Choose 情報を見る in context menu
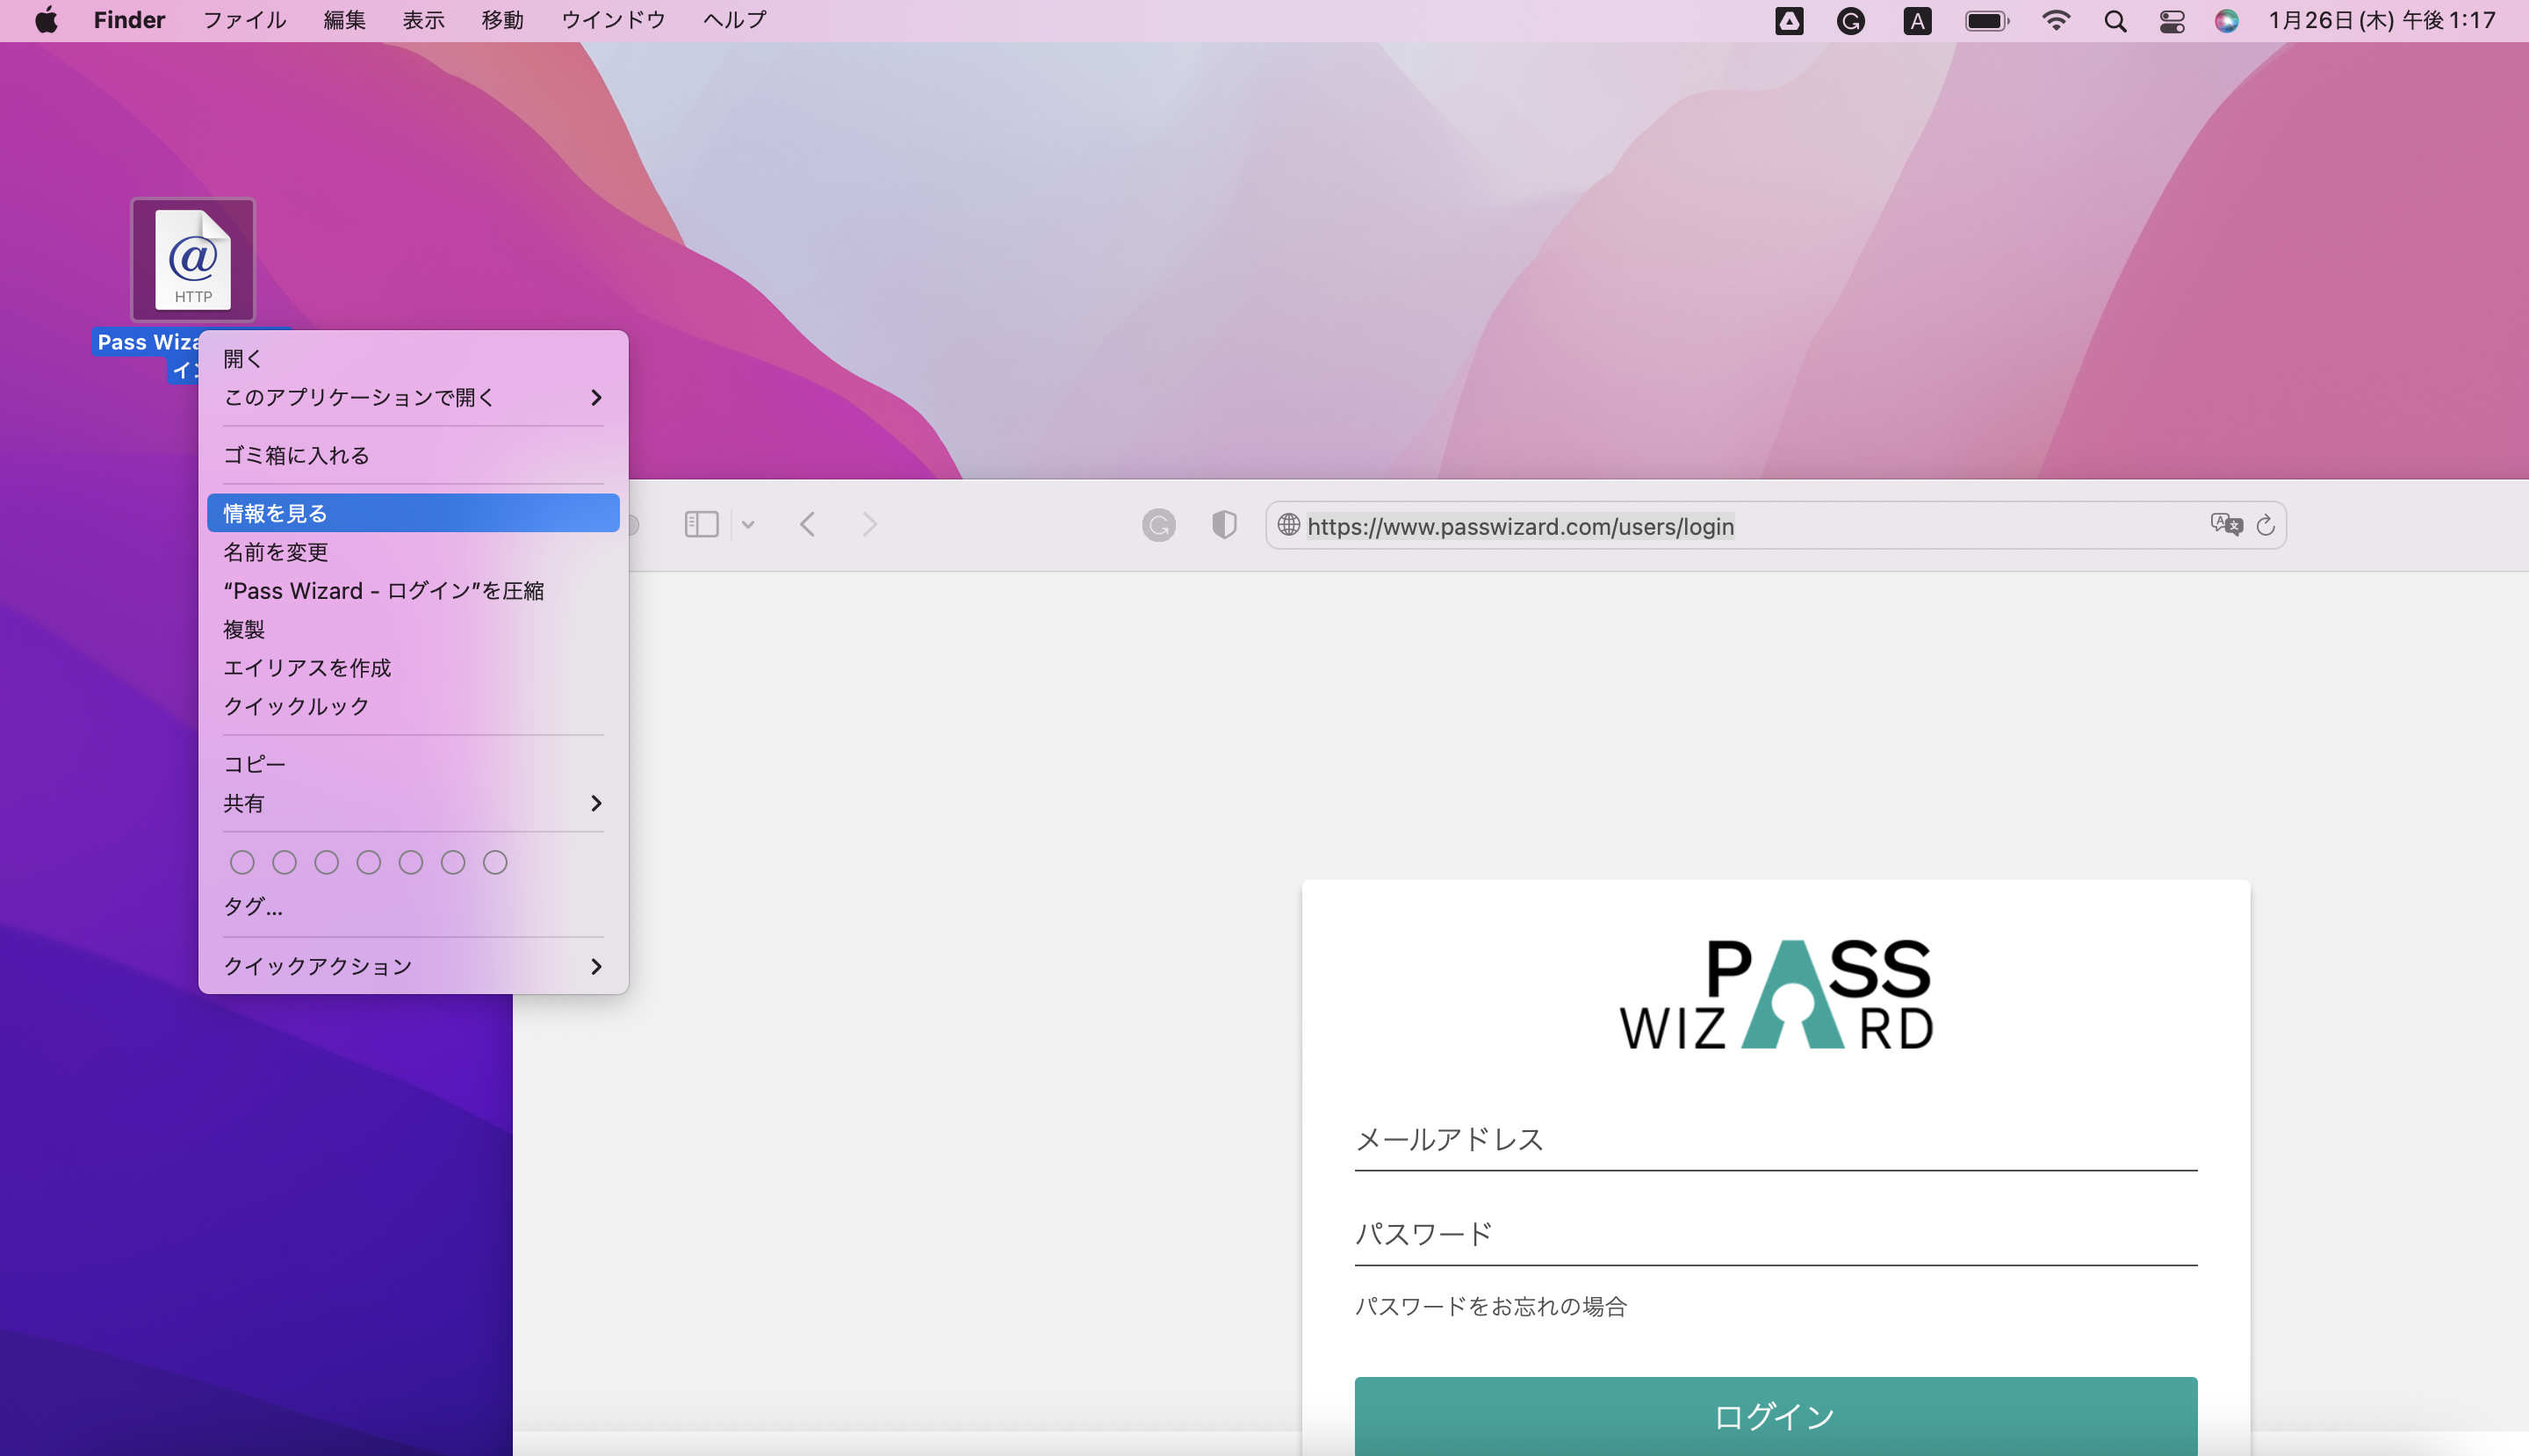Image resolution: width=2529 pixels, height=1456 pixels. click(x=413, y=513)
